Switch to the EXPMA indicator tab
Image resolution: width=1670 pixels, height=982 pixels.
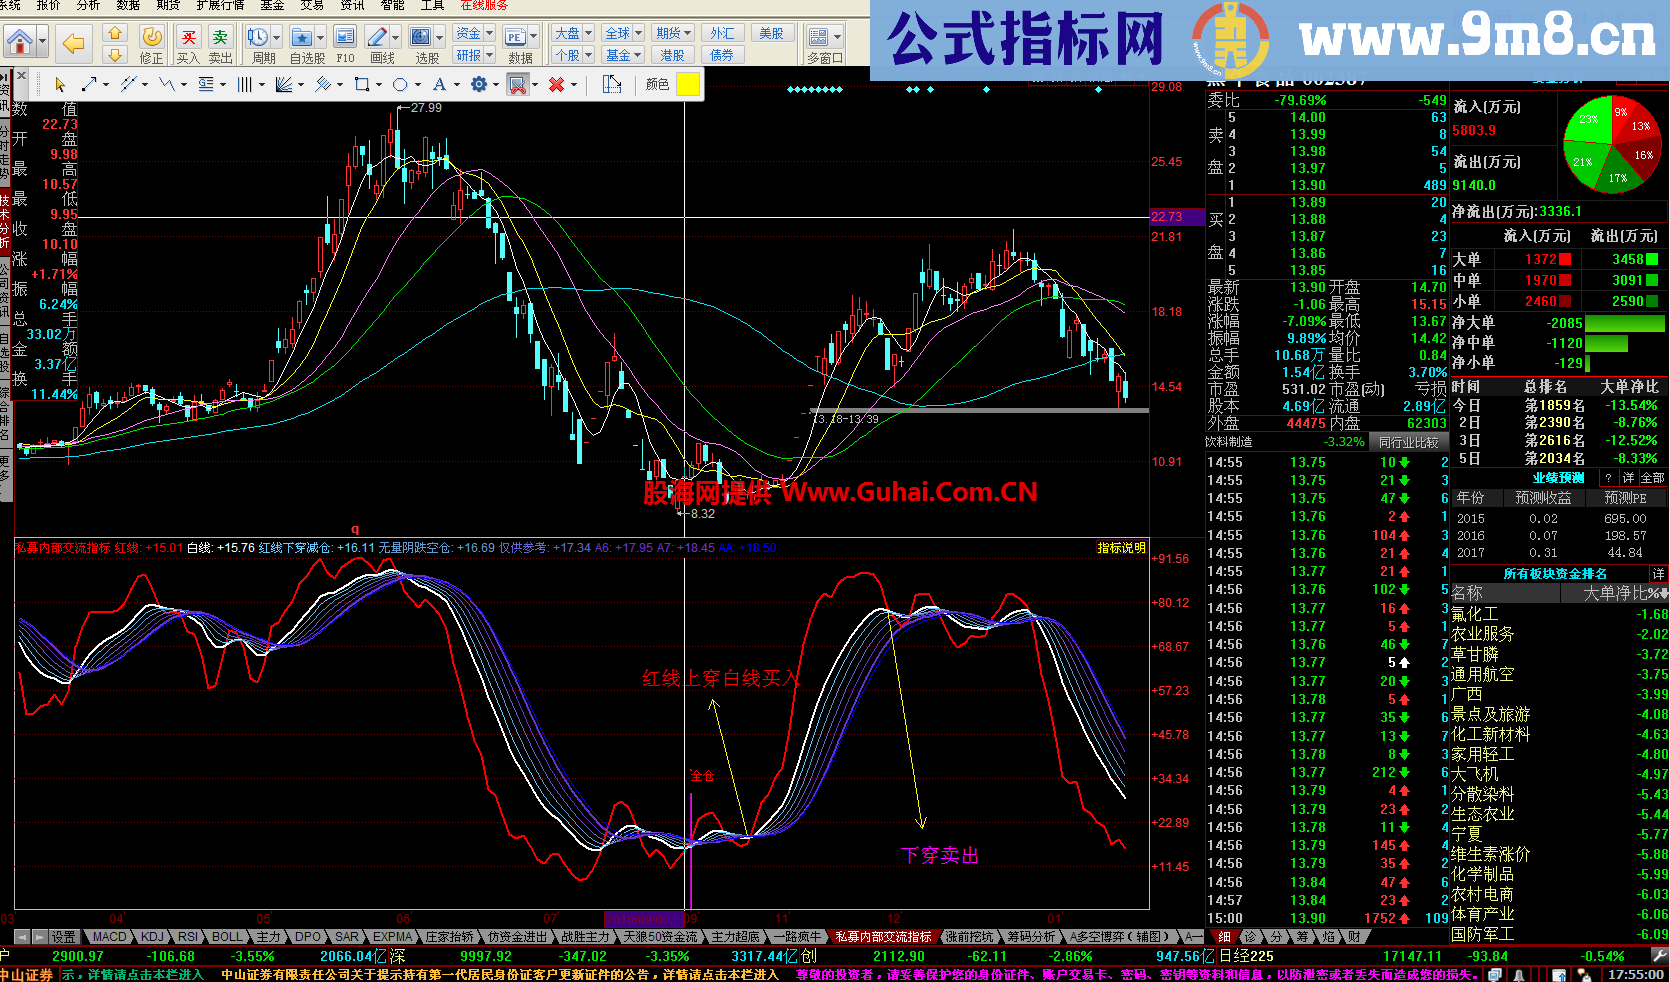[392, 937]
